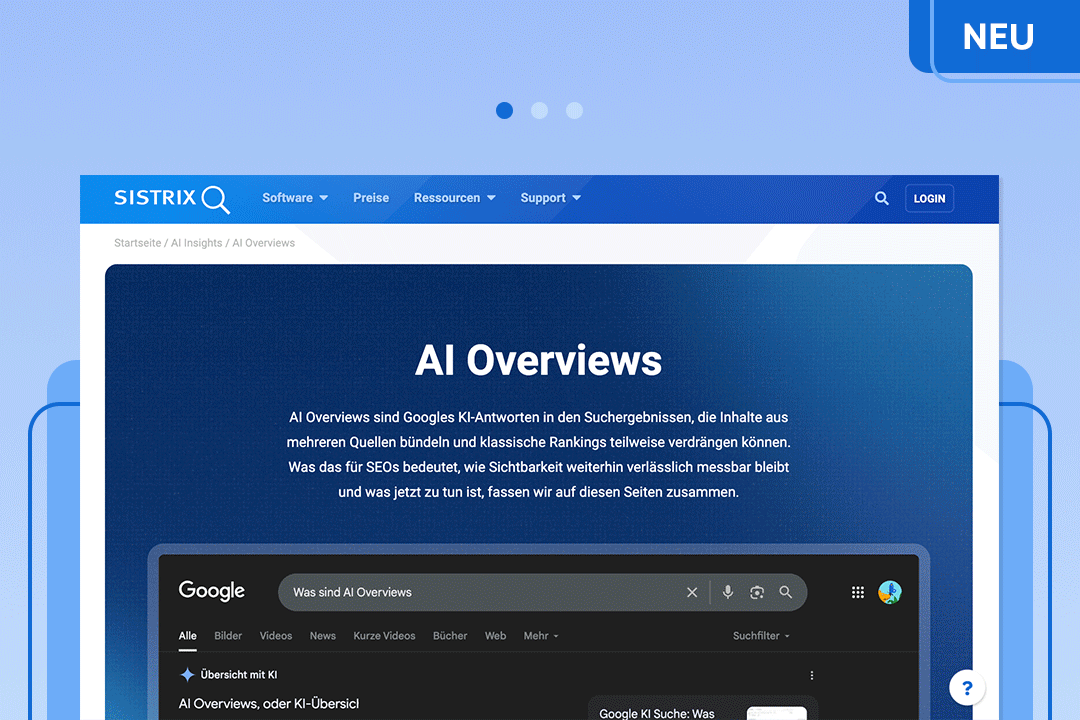Open the Preise page
The width and height of the screenshot is (1080, 720).
[371, 198]
